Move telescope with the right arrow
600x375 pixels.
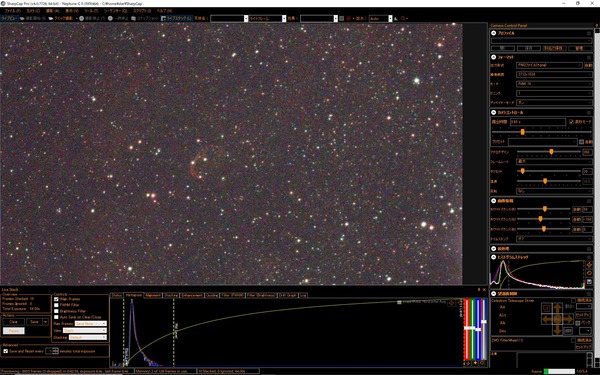click(x=568, y=319)
